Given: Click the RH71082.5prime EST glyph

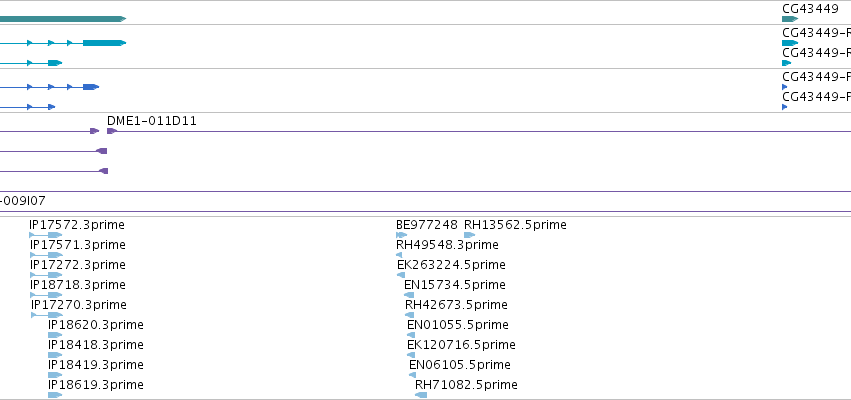Looking at the screenshot, I should coord(421,395).
